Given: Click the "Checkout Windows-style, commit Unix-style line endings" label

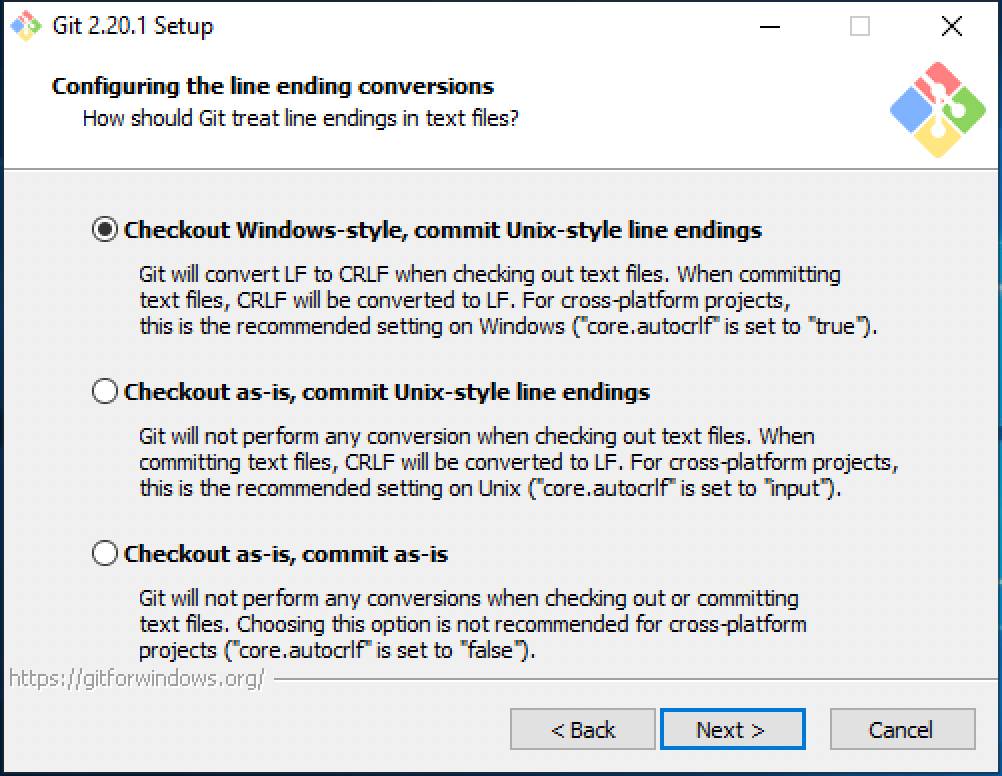Looking at the screenshot, I should (442, 230).
